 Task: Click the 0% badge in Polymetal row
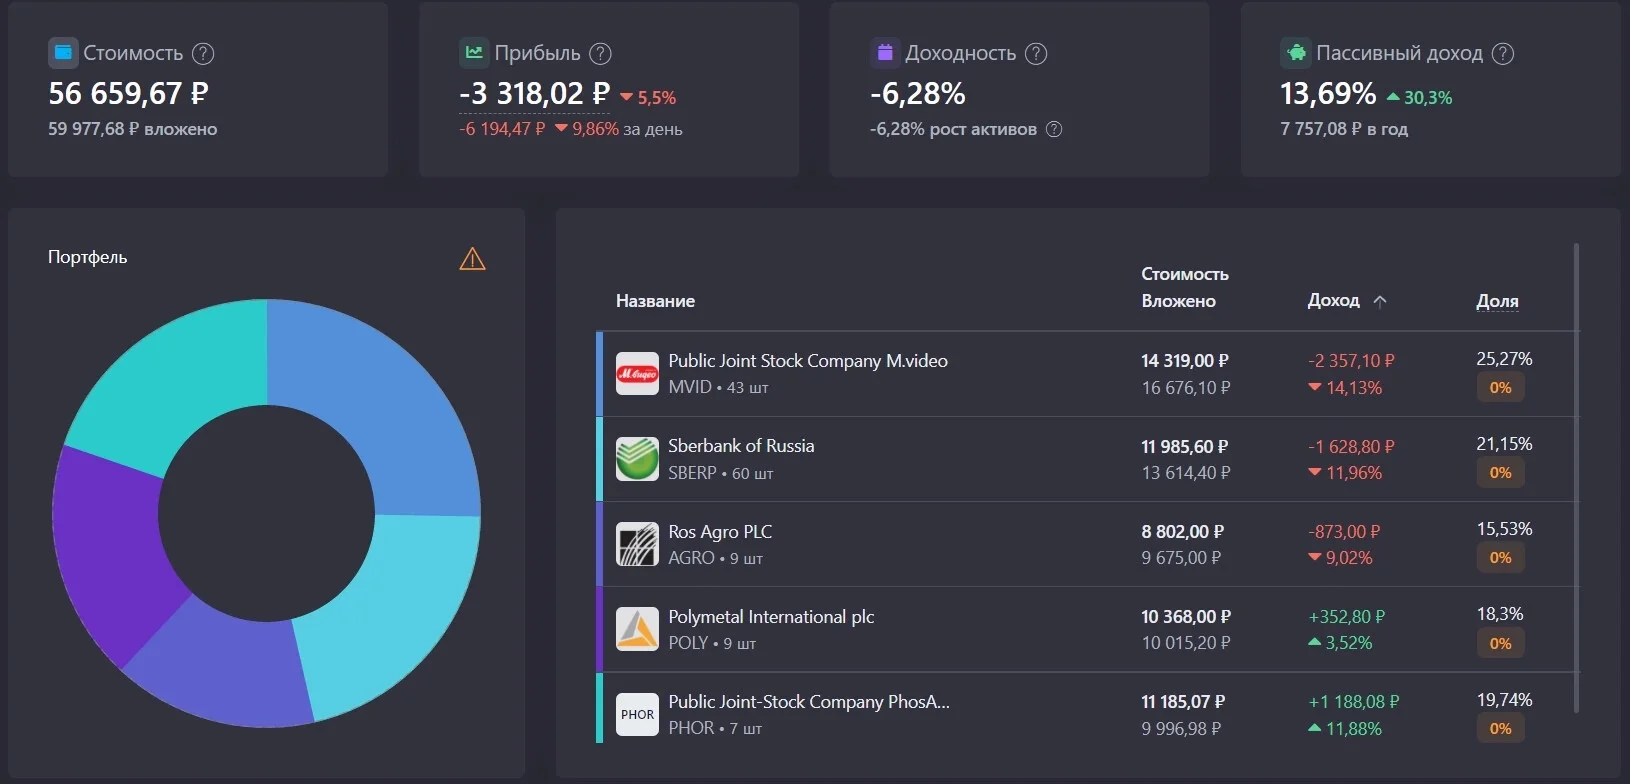(1501, 644)
